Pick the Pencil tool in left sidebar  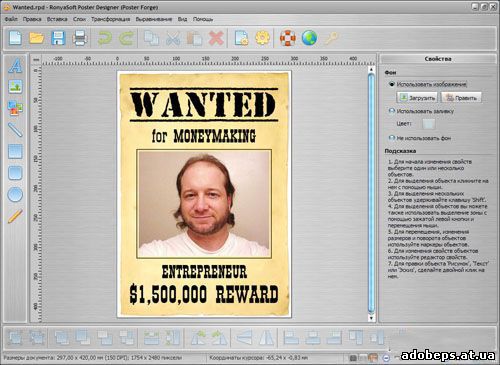(15, 216)
